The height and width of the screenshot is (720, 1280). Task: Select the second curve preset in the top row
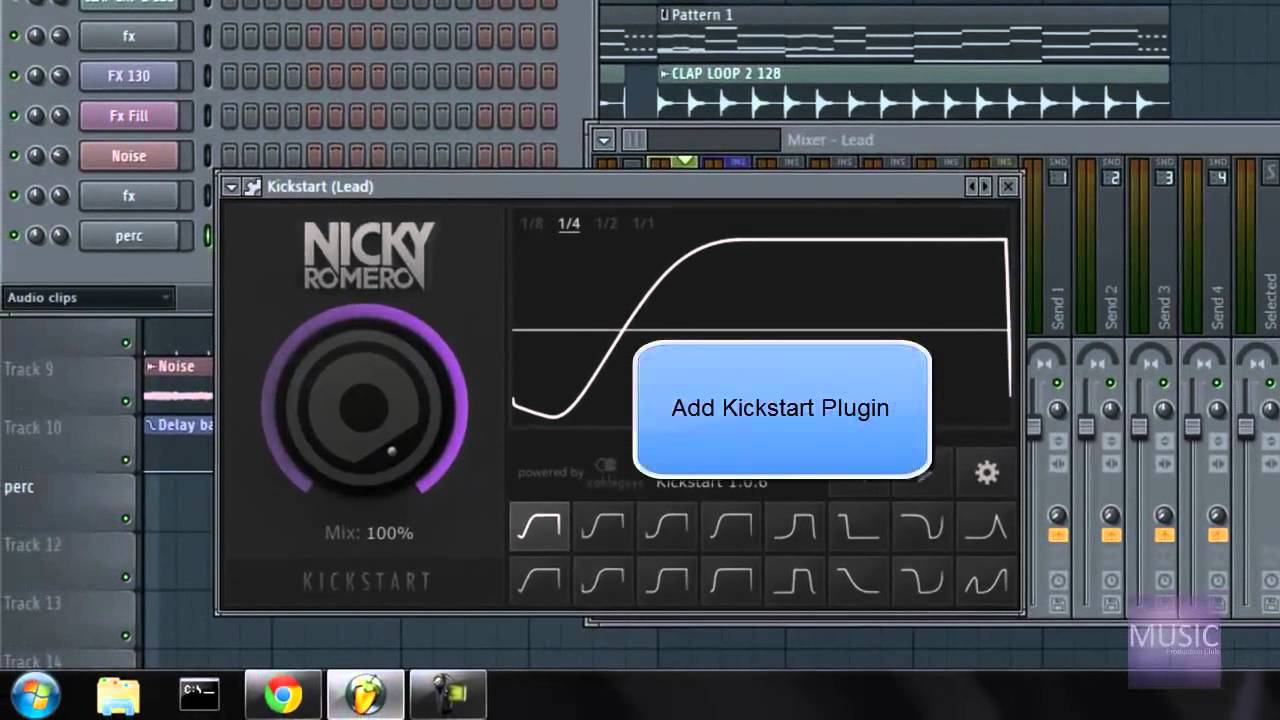pos(603,527)
